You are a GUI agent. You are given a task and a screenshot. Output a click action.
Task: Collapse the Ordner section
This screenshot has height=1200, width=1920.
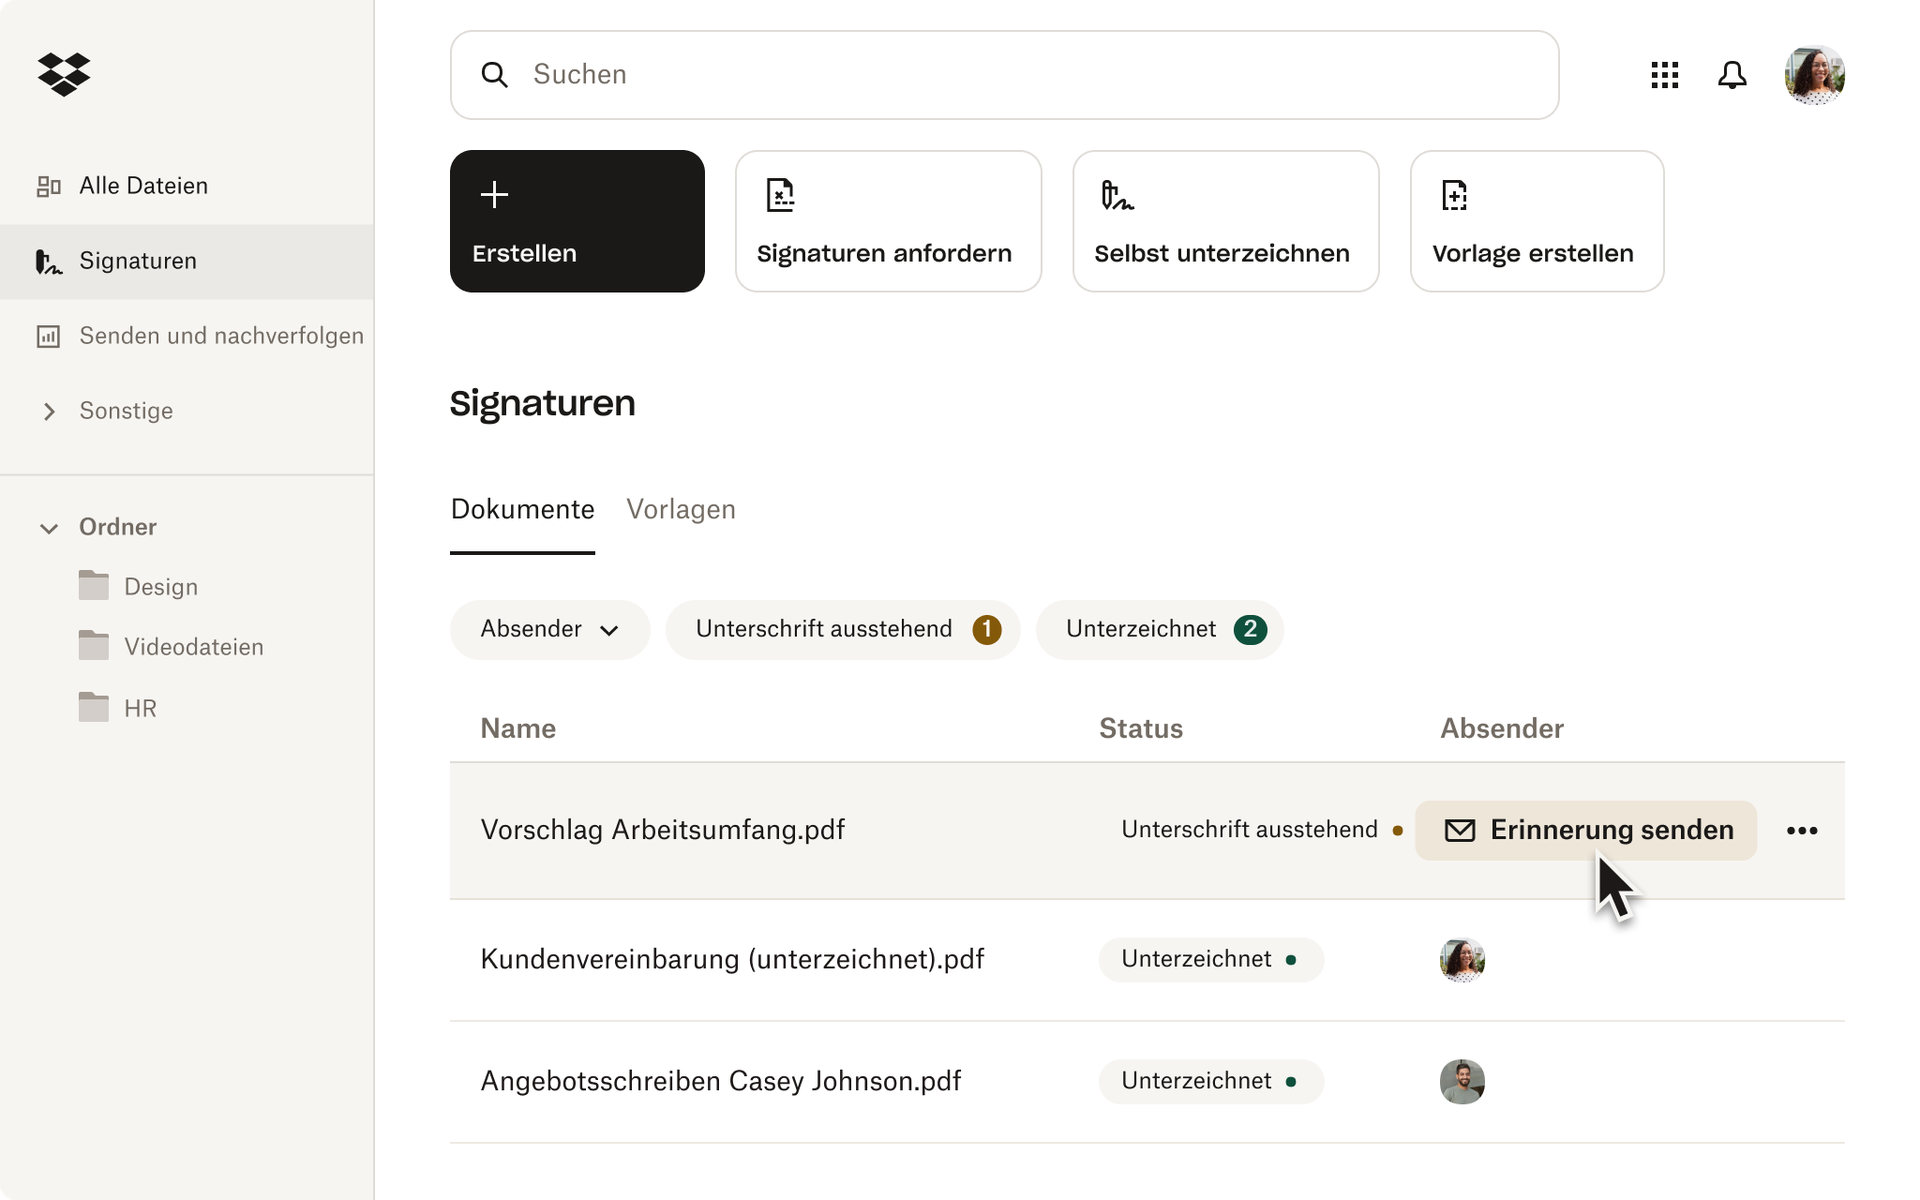(49, 527)
